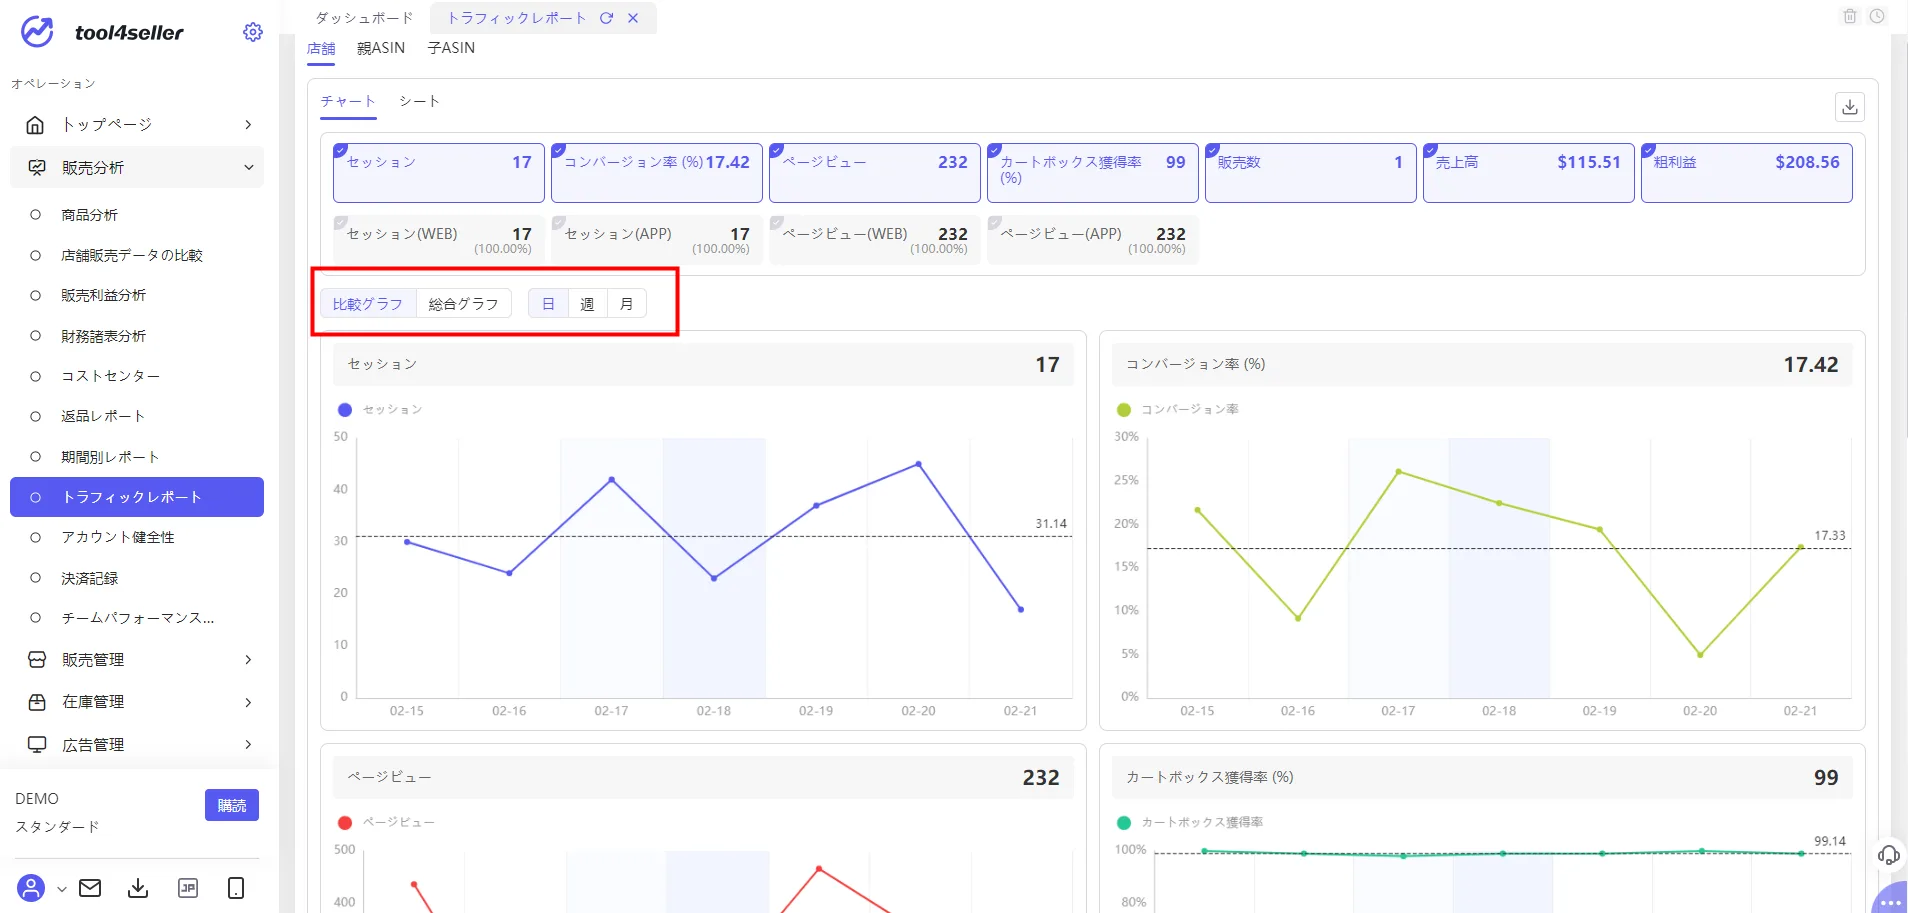The width and height of the screenshot is (1908, 913).
Task: Enable the セッション(WEB) metric checkbox
Action: tap(340, 223)
